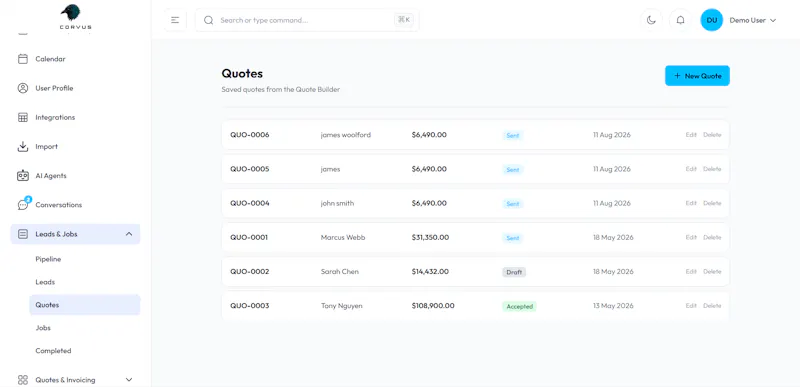Click the ⌘K shortcut badge

pyautogui.click(x=404, y=20)
